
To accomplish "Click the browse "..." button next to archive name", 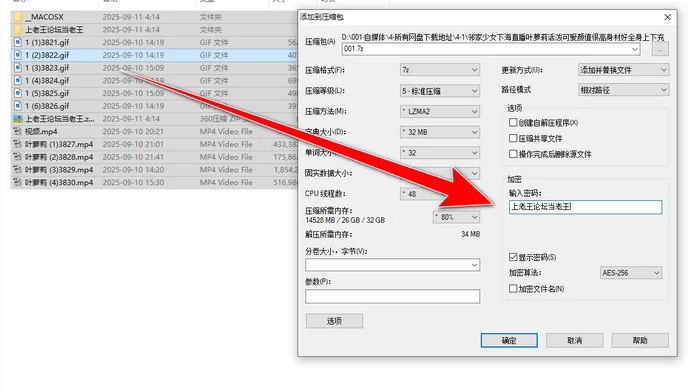I will (x=660, y=49).
